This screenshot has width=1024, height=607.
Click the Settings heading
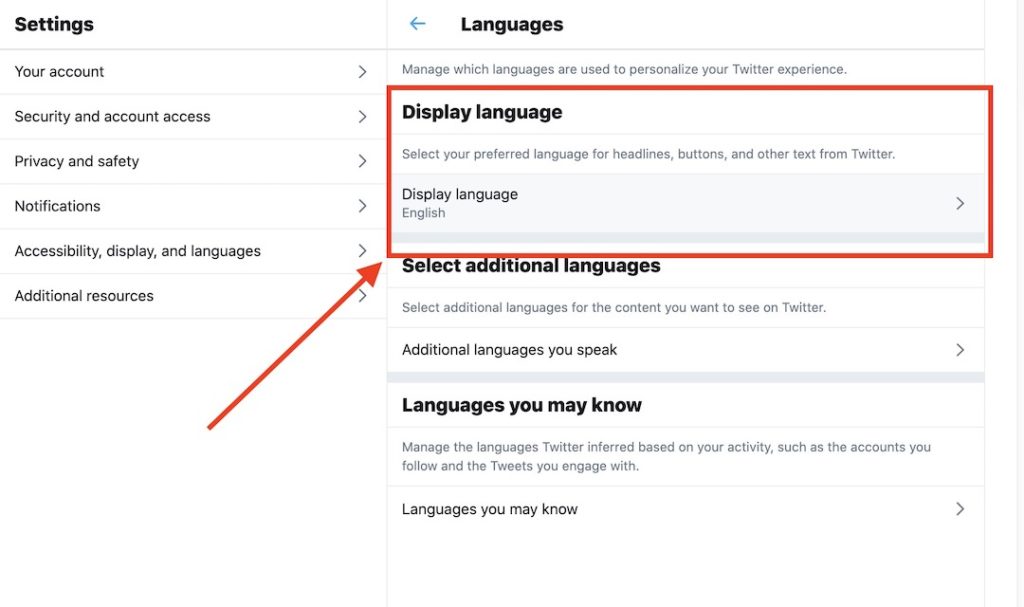pos(53,23)
